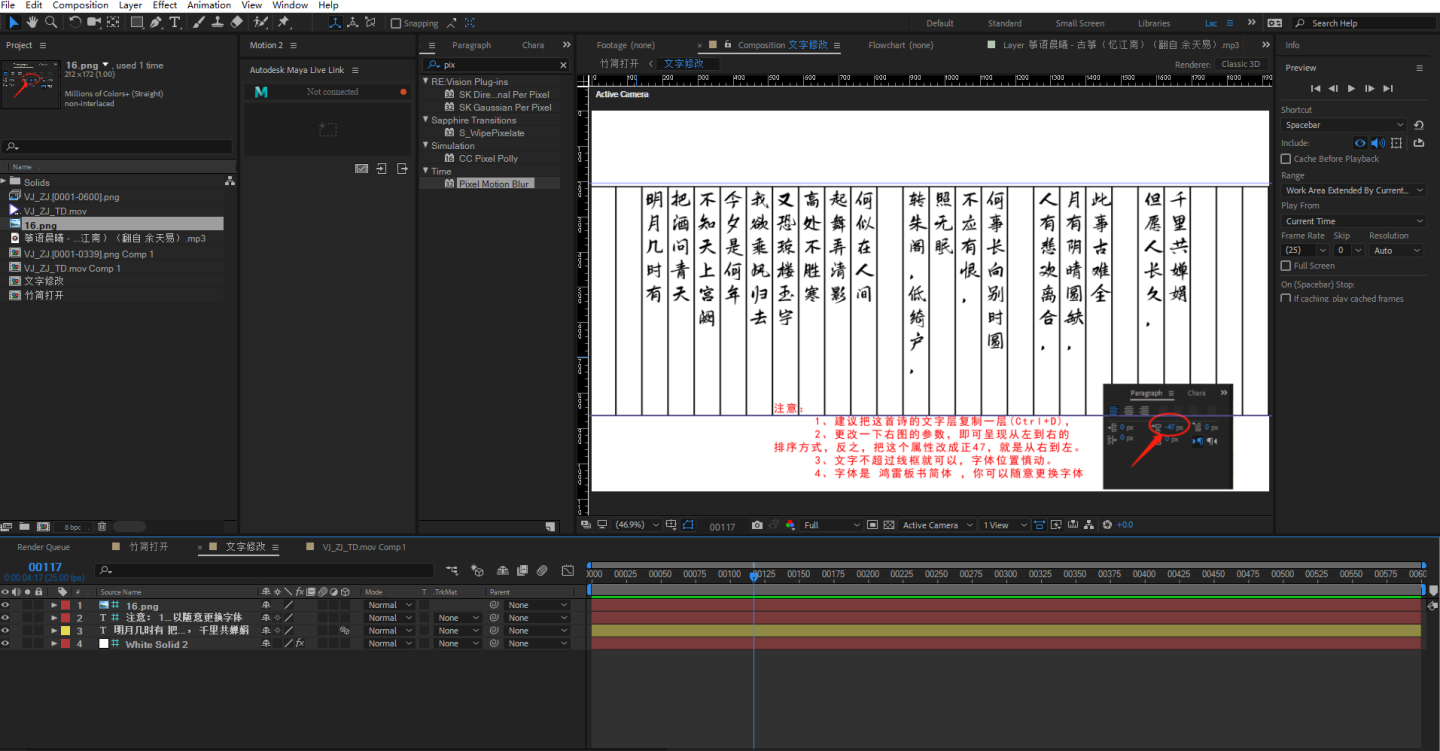Select the Pan Behind anchor point tool
Viewport: 1440px width, 751px height.
pyautogui.click(x=113, y=22)
